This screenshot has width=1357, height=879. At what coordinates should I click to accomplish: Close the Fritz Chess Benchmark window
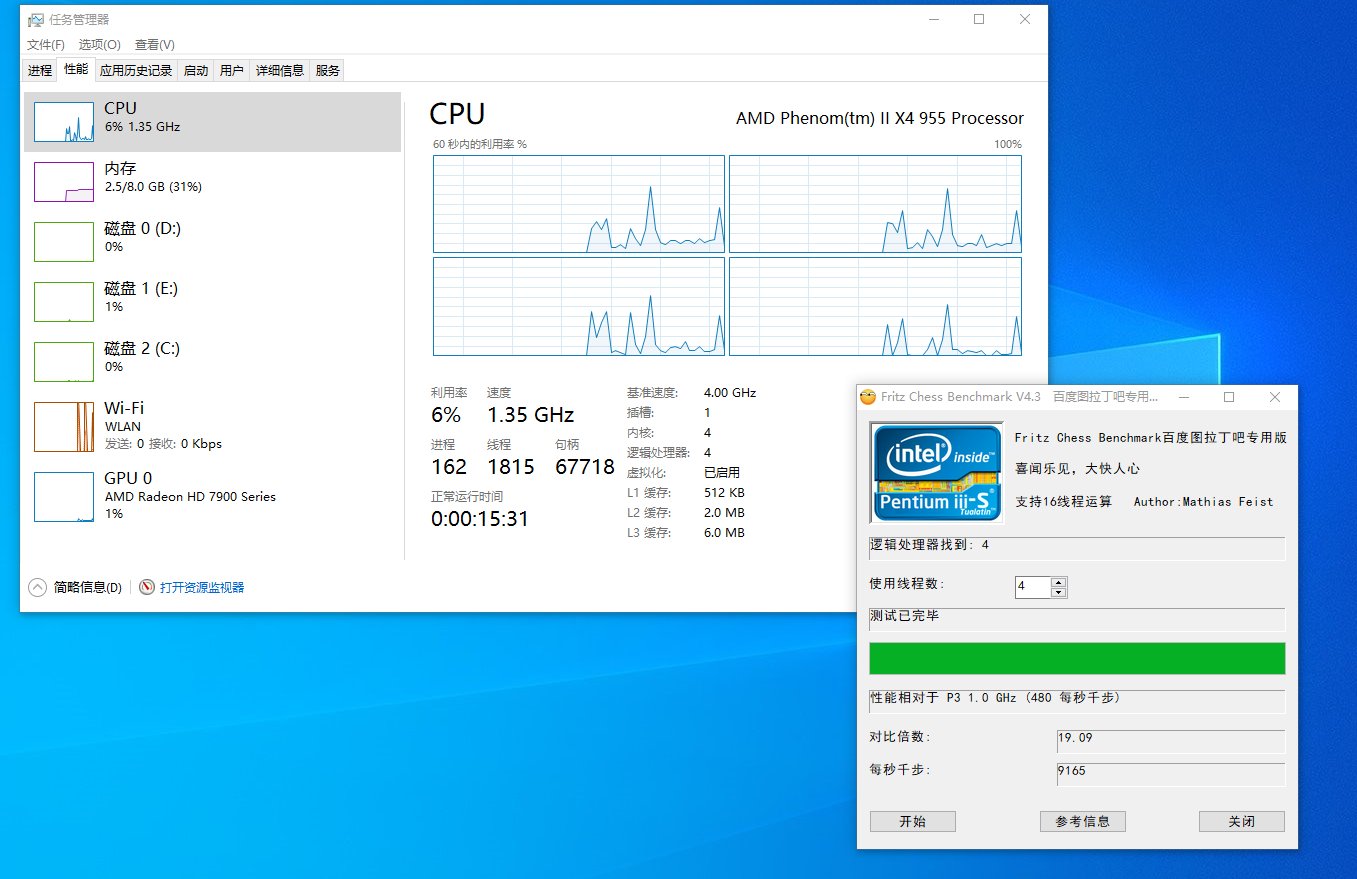coord(1274,397)
